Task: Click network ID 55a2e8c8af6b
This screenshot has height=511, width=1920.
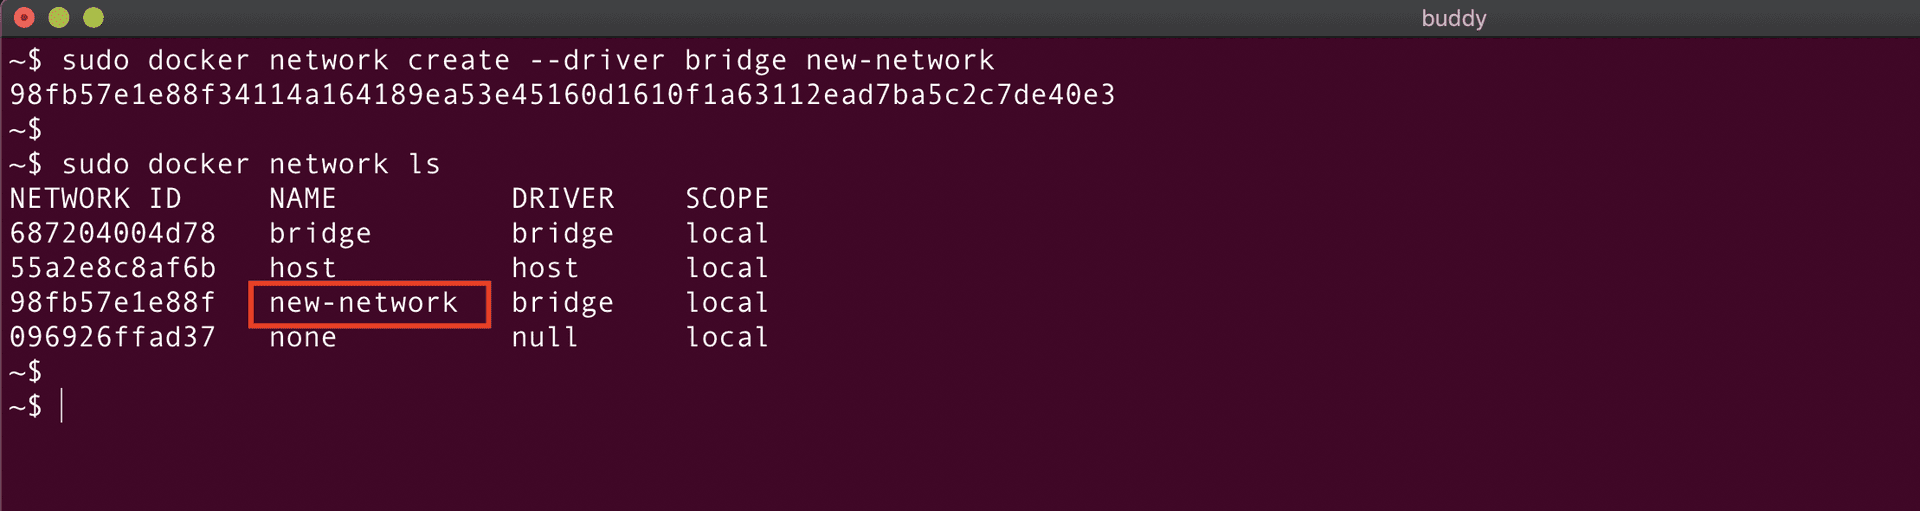Action: click(x=112, y=268)
